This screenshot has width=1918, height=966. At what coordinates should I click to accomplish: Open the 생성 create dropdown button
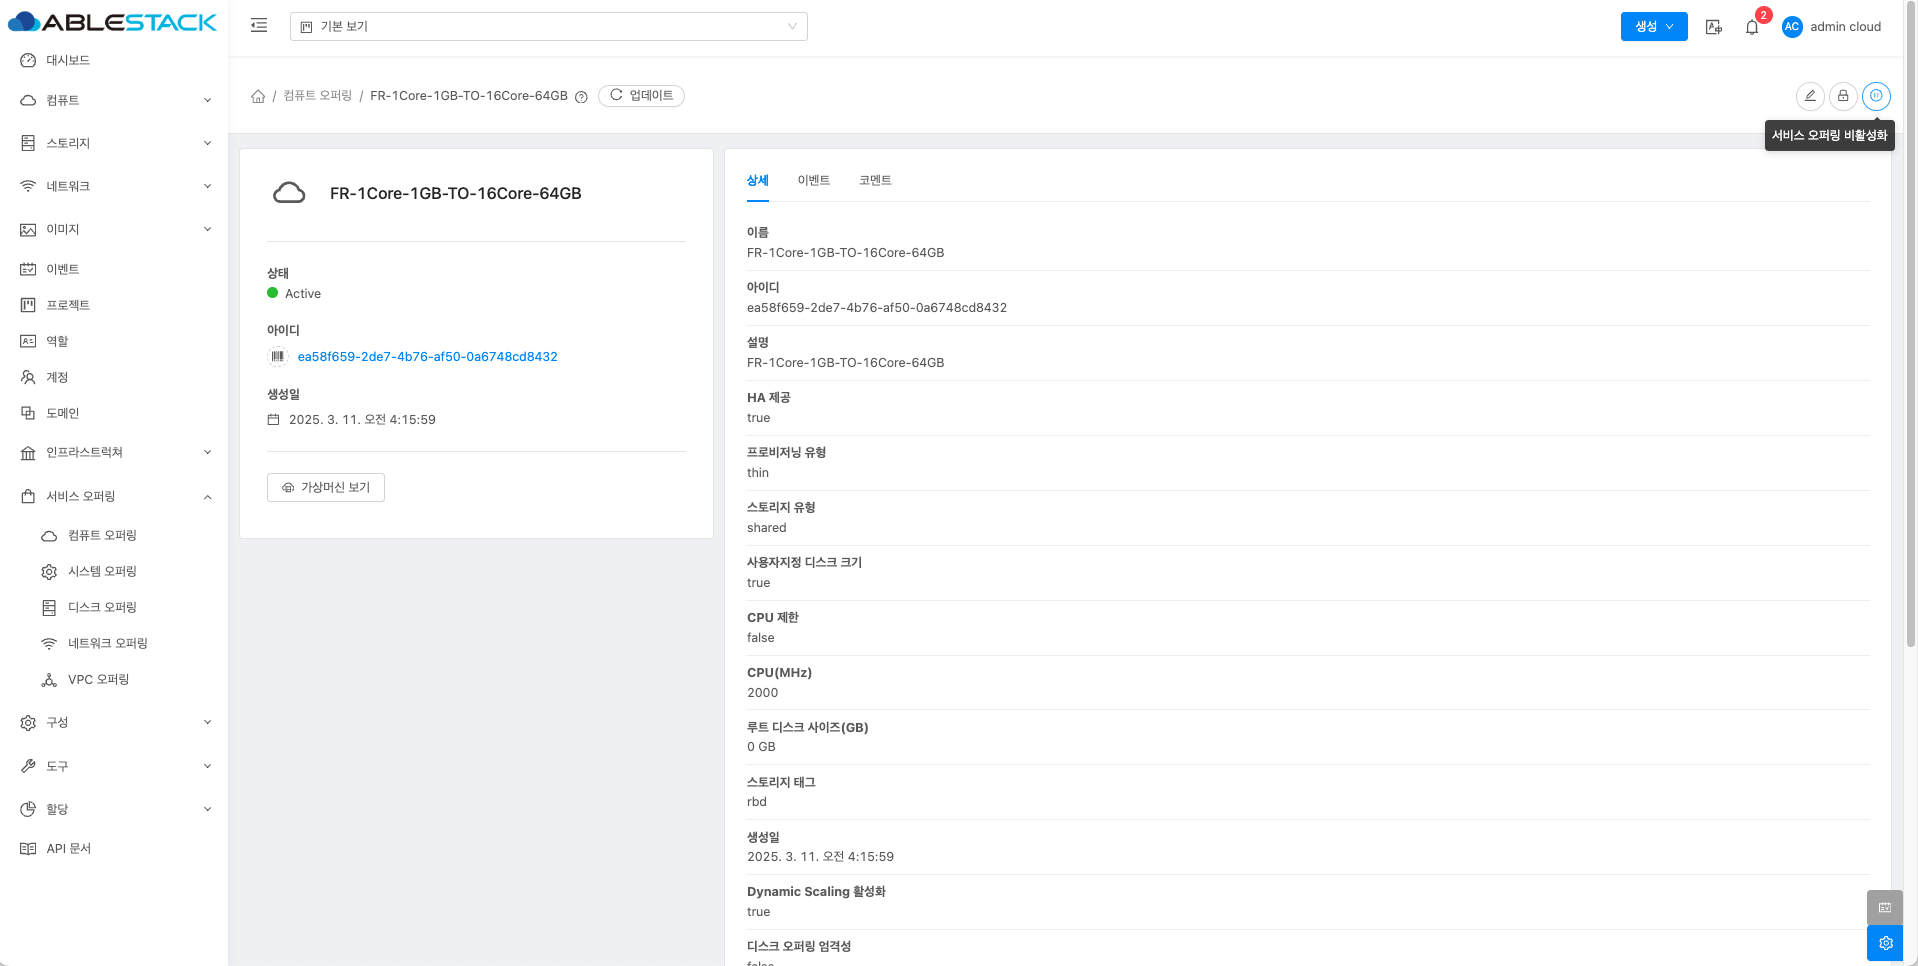(x=1653, y=27)
